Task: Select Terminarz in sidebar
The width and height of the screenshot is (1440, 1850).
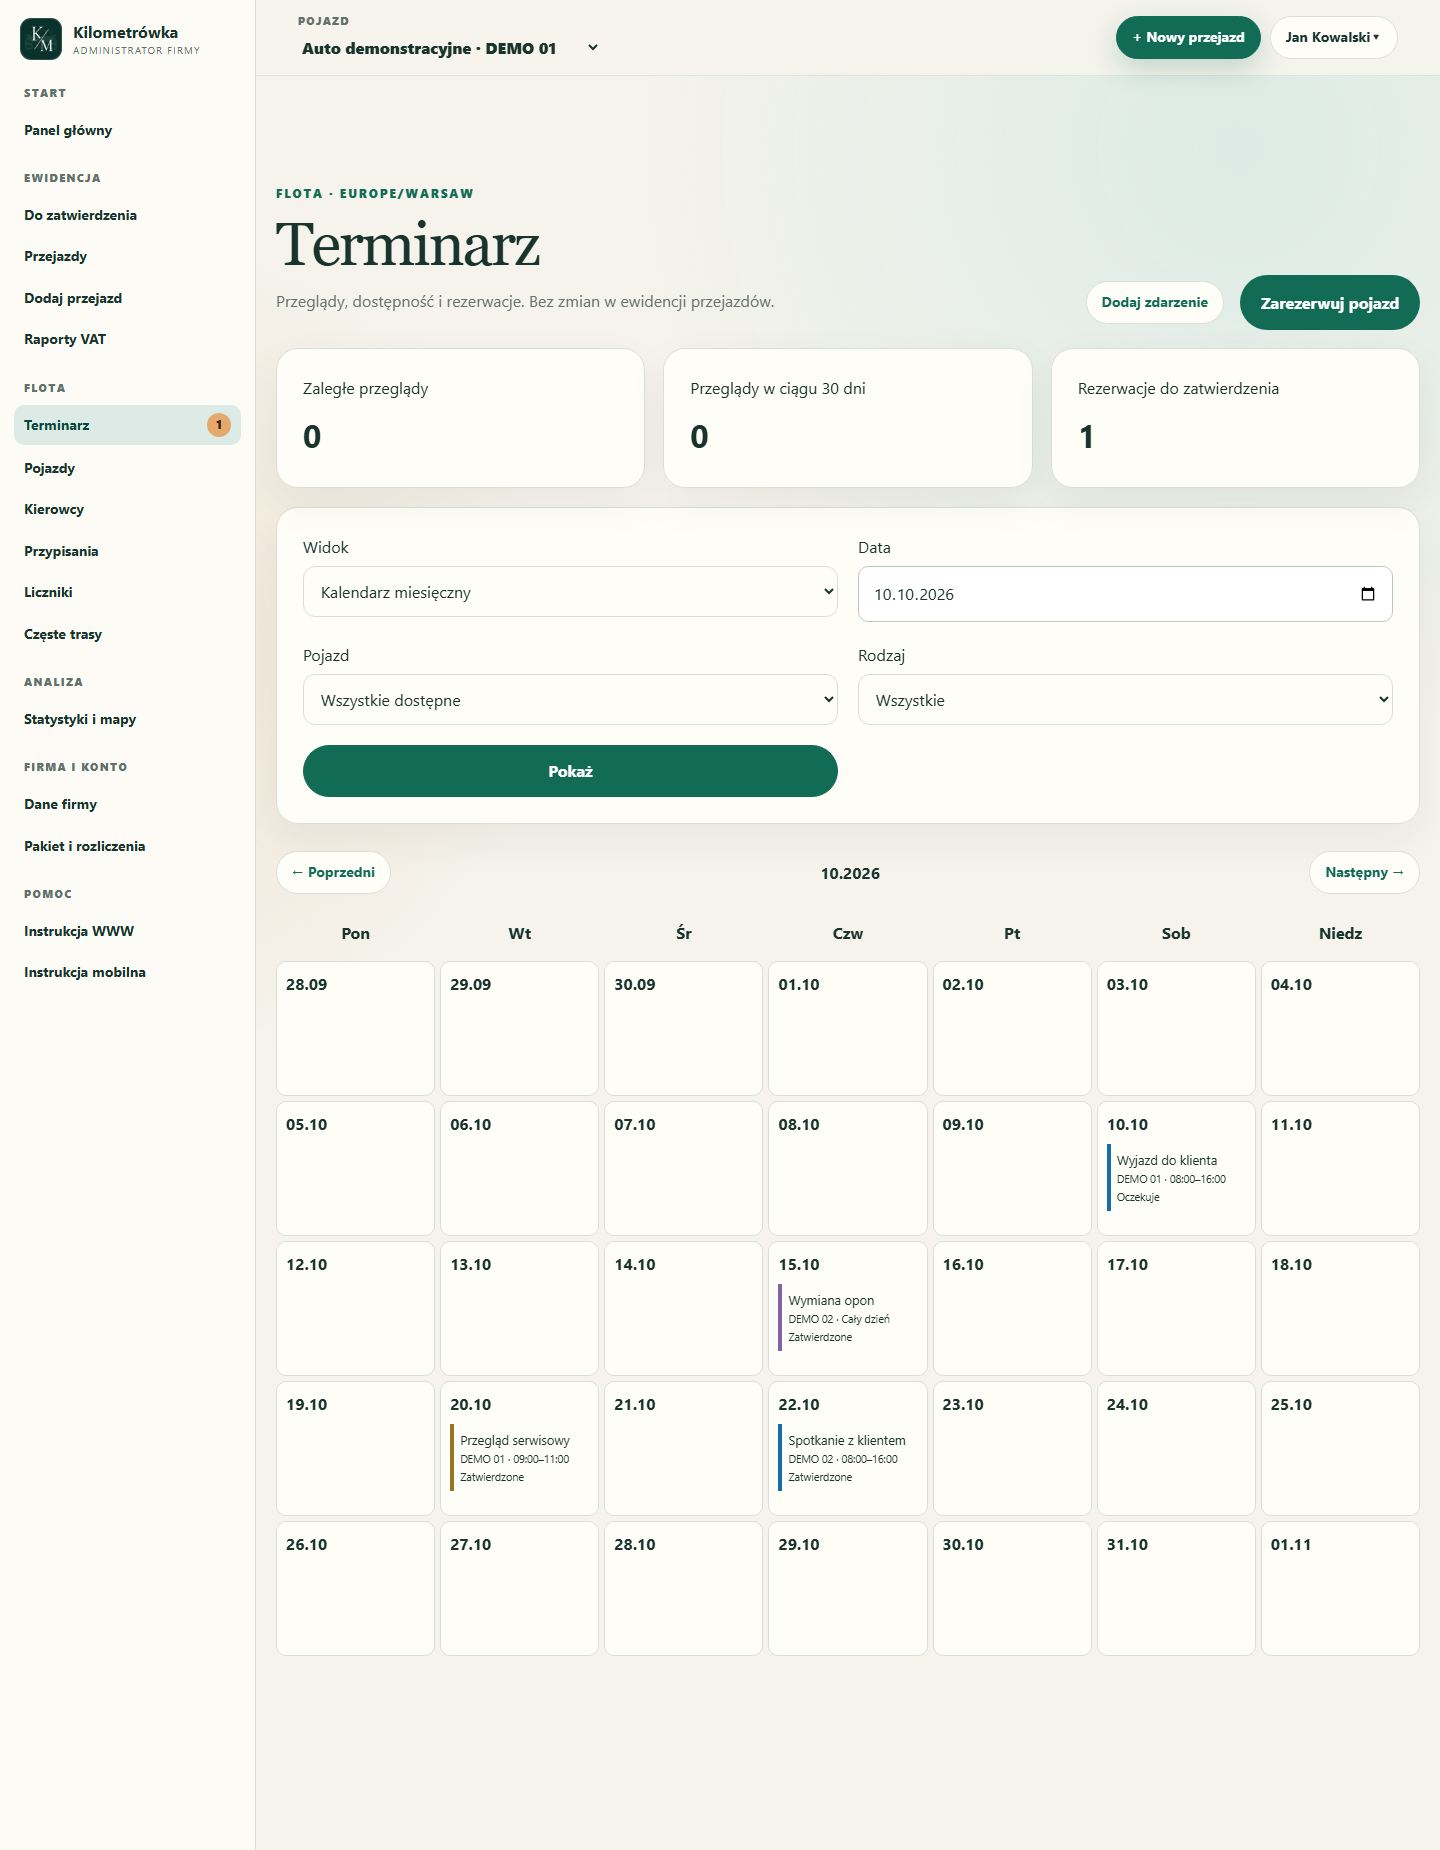Action: click(x=127, y=425)
